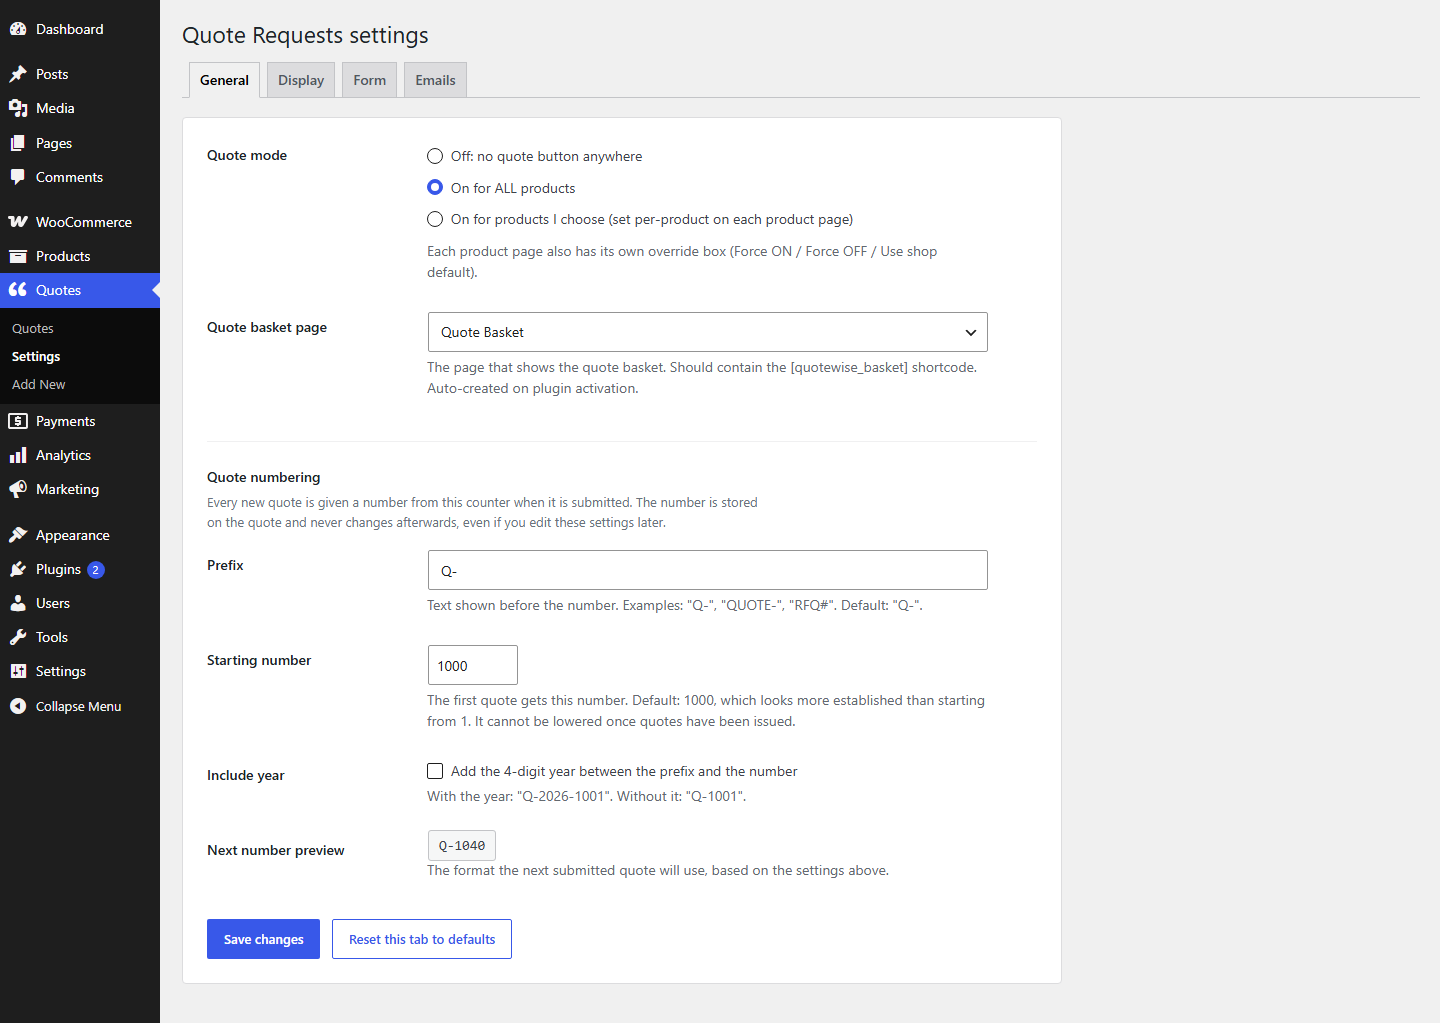Screen dimensions: 1440x1023
Task: Click the 'Quote Requests settings' page title
Action: [305, 35]
